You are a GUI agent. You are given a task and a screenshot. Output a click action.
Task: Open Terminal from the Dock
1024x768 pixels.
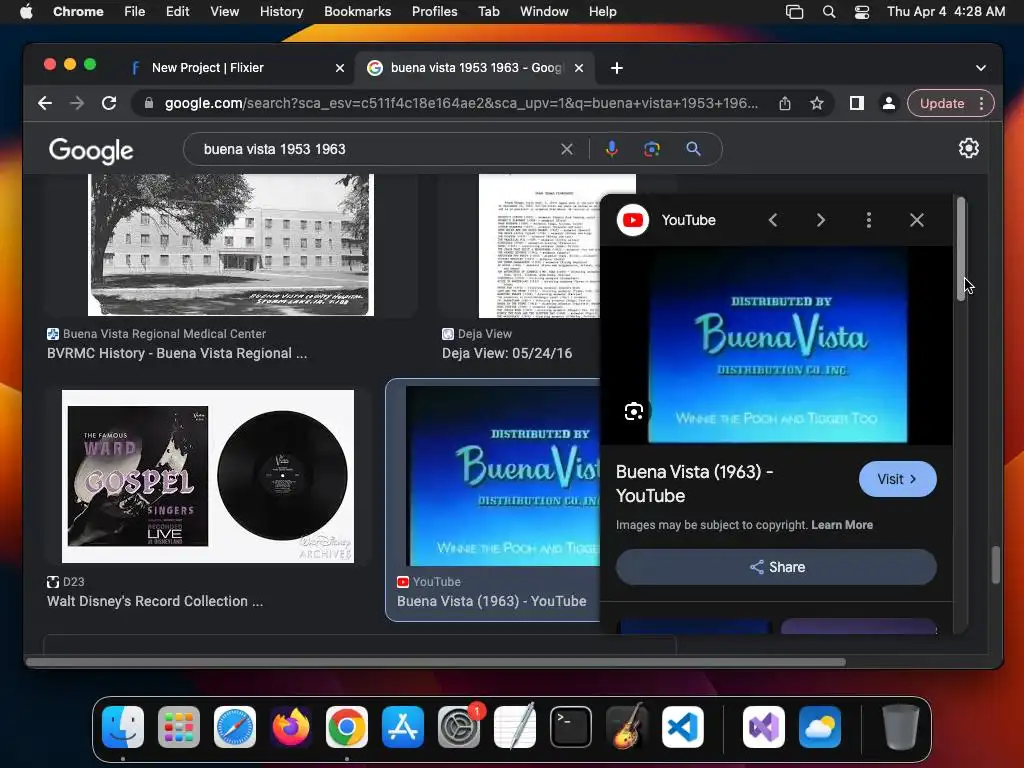tap(571, 727)
